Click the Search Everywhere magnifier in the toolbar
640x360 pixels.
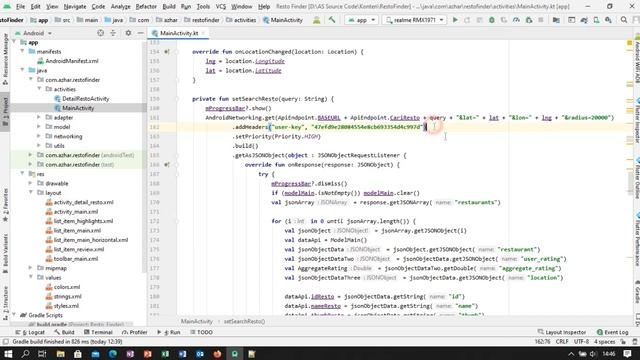pyautogui.click(x=624, y=20)
